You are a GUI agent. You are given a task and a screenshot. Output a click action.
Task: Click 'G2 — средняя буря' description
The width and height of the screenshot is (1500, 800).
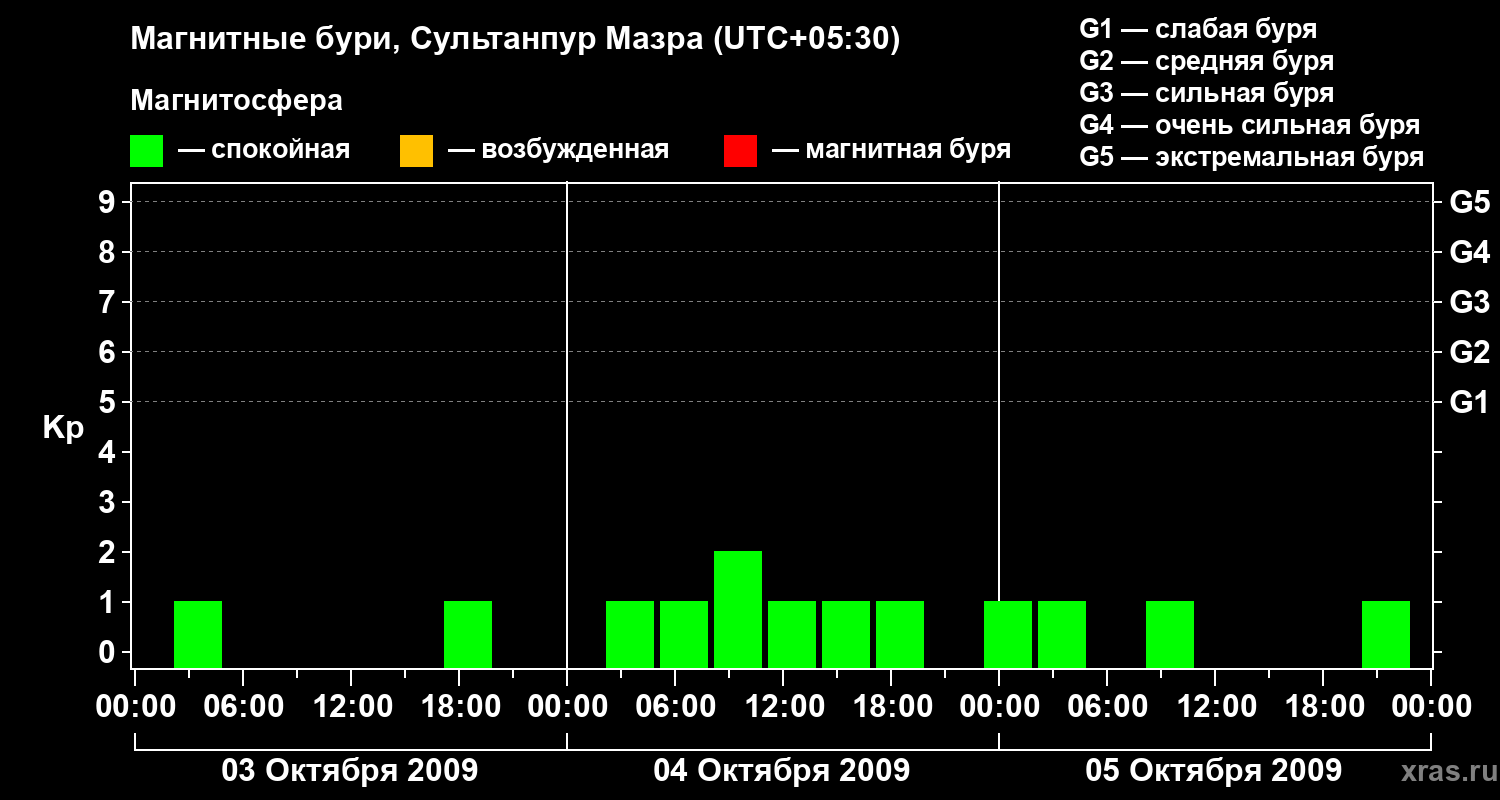pyautogui.click(x=1206, y=61)
